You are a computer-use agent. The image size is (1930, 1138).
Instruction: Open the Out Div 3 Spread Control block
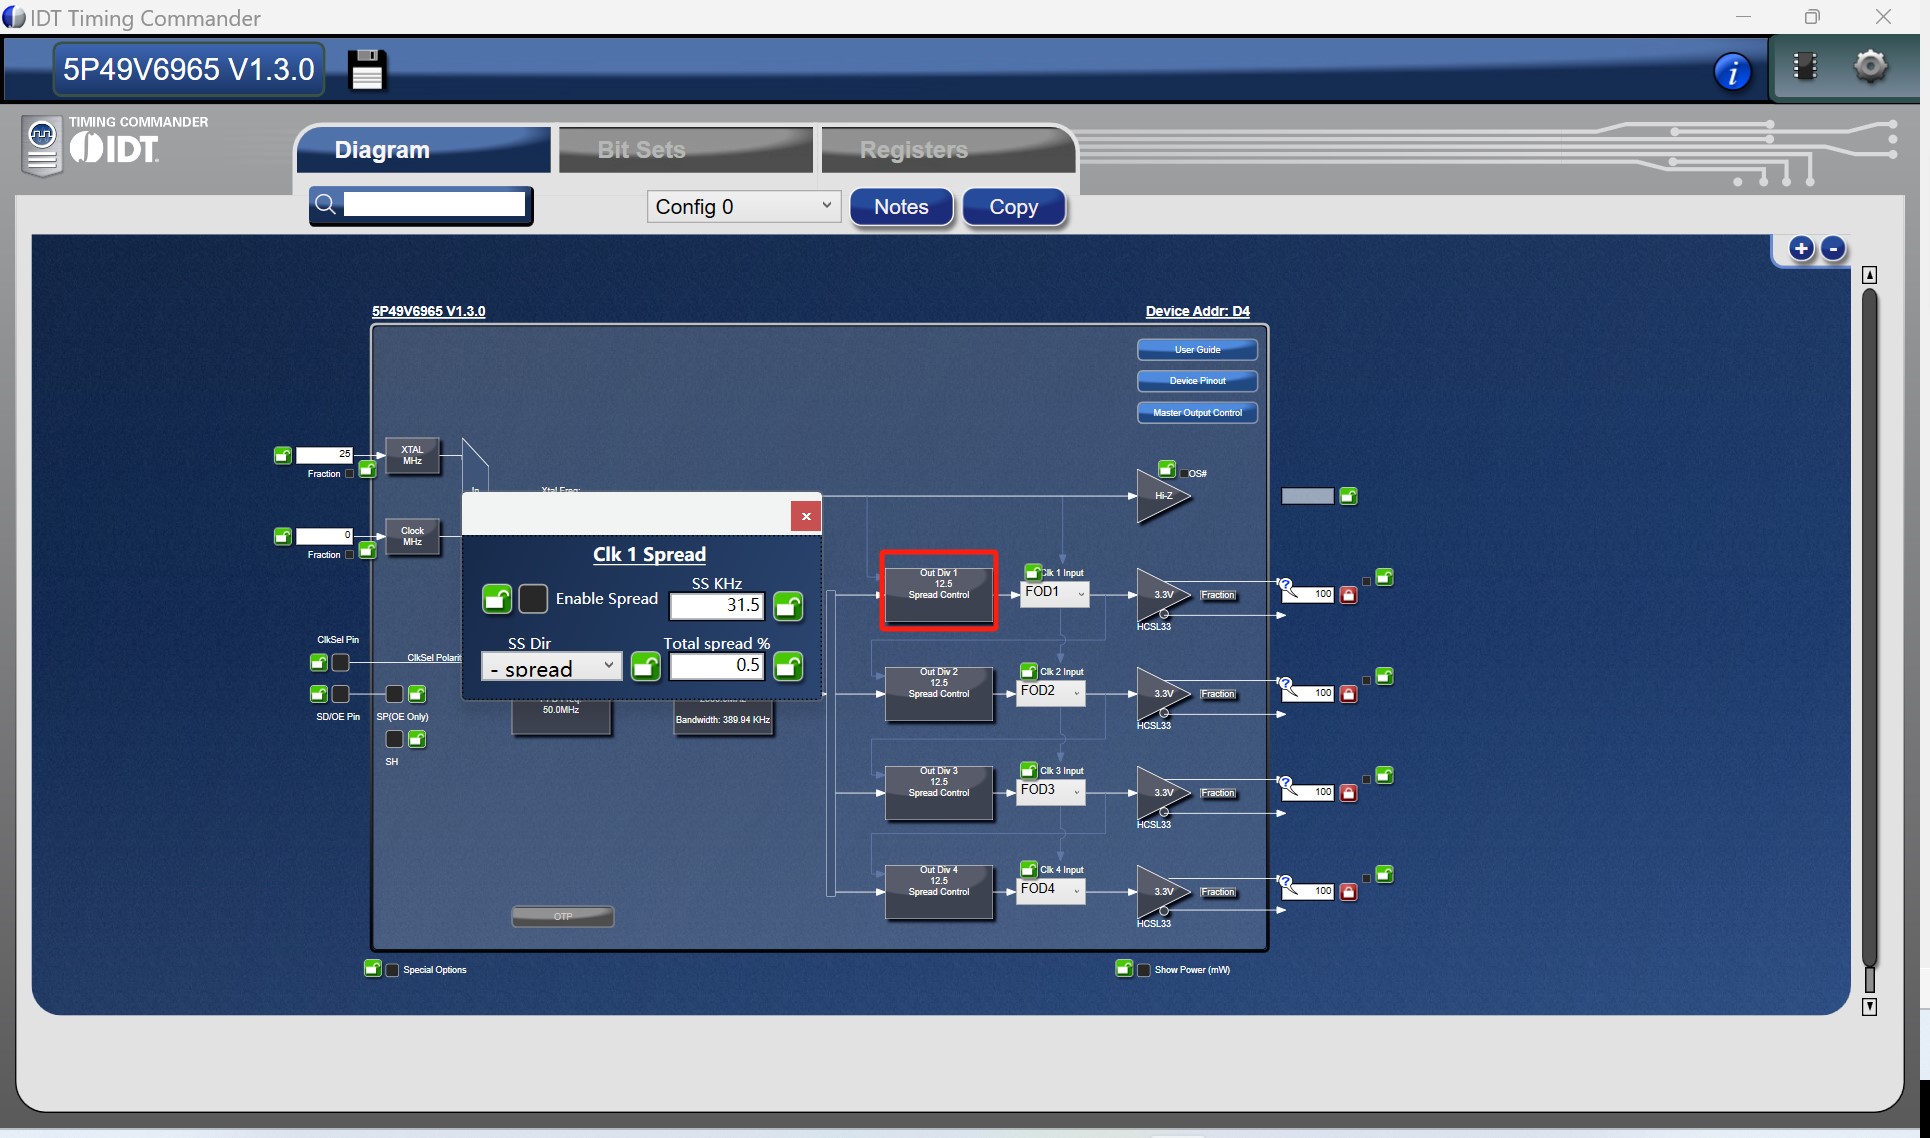(x=939, y=792)
